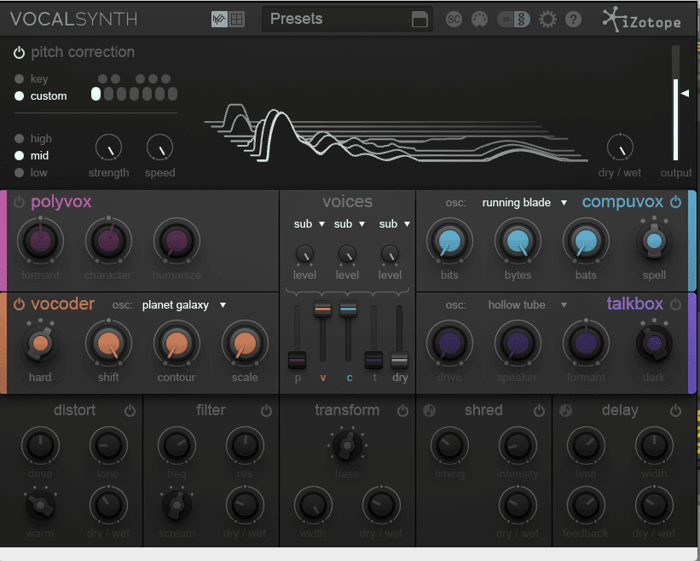Image resolution: width=700 pixels, height=561 pixels.
Task: Adjust the pitch correction strength knob
Action: [x=108, y=147]
